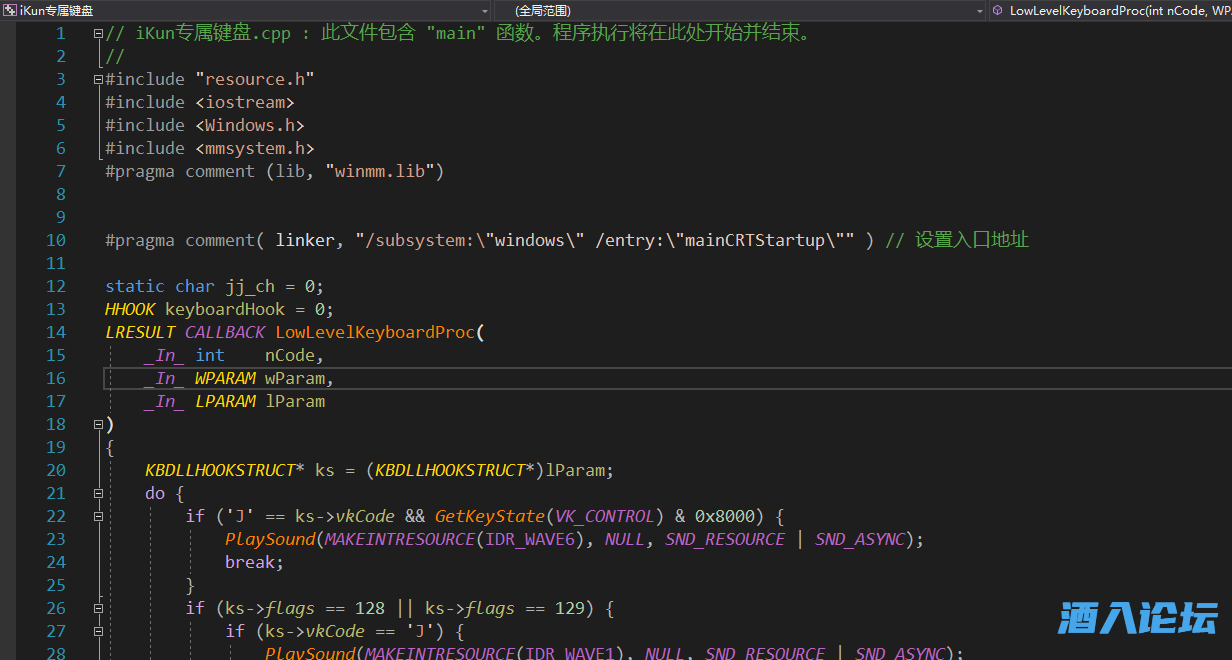The width and height of the screenshot is (1232, 660).
Task: Click the 酒入论坛 watermark logo
Action: pos(1138,617)
